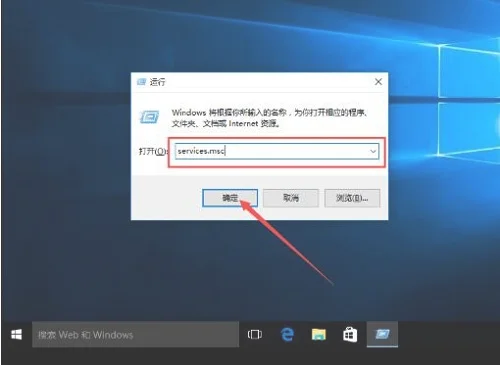The image size is (500, 365).
Task: Click the 确定 (OK) button
Action: 230,198
